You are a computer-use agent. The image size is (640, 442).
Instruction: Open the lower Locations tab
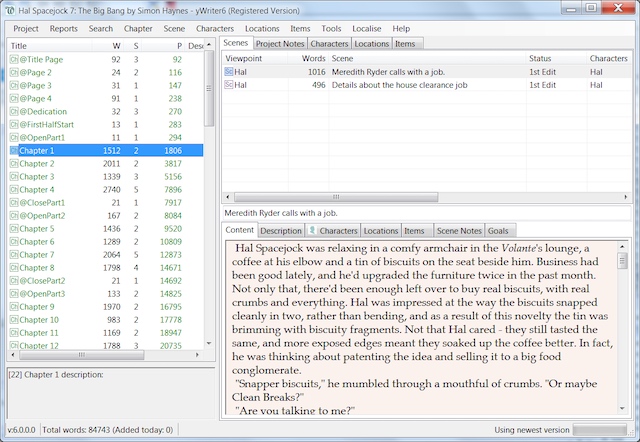[380, 231]
